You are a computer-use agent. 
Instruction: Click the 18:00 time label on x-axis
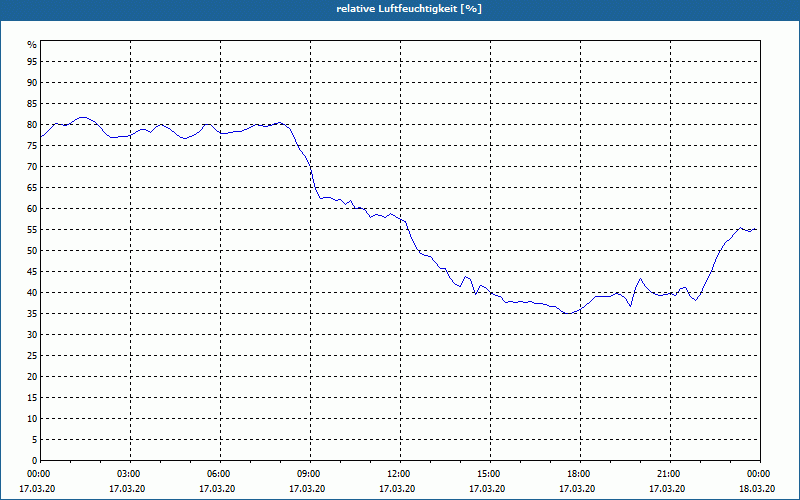[x=580, y=474]
